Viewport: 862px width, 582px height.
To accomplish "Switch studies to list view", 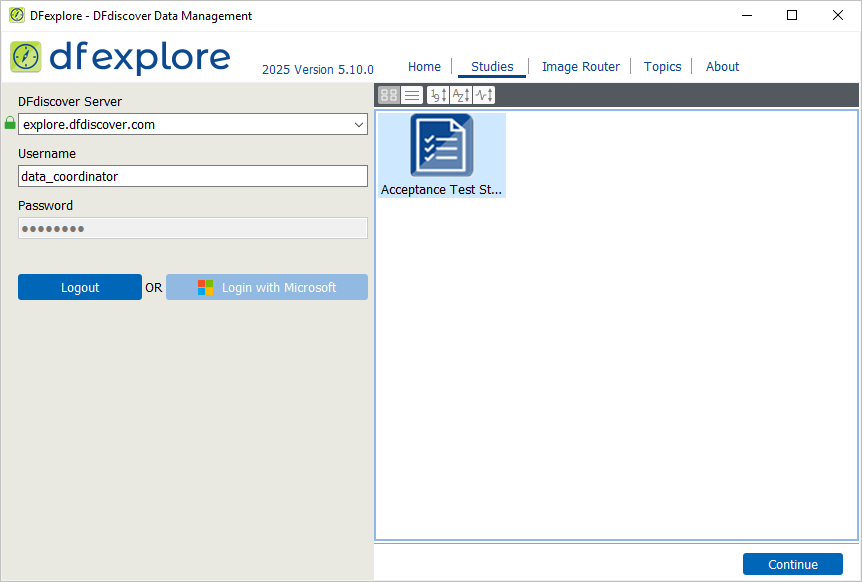I will click(412, 95).
